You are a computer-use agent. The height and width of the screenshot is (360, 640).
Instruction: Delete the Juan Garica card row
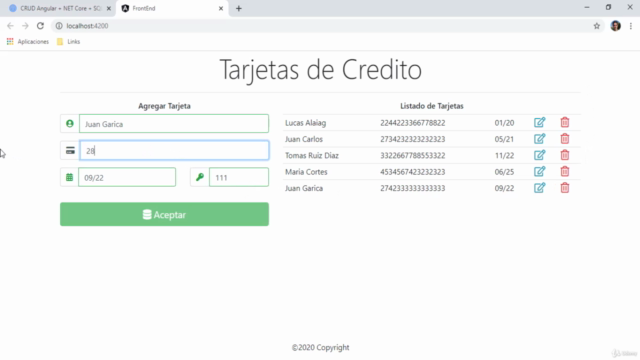click(564, 188)
